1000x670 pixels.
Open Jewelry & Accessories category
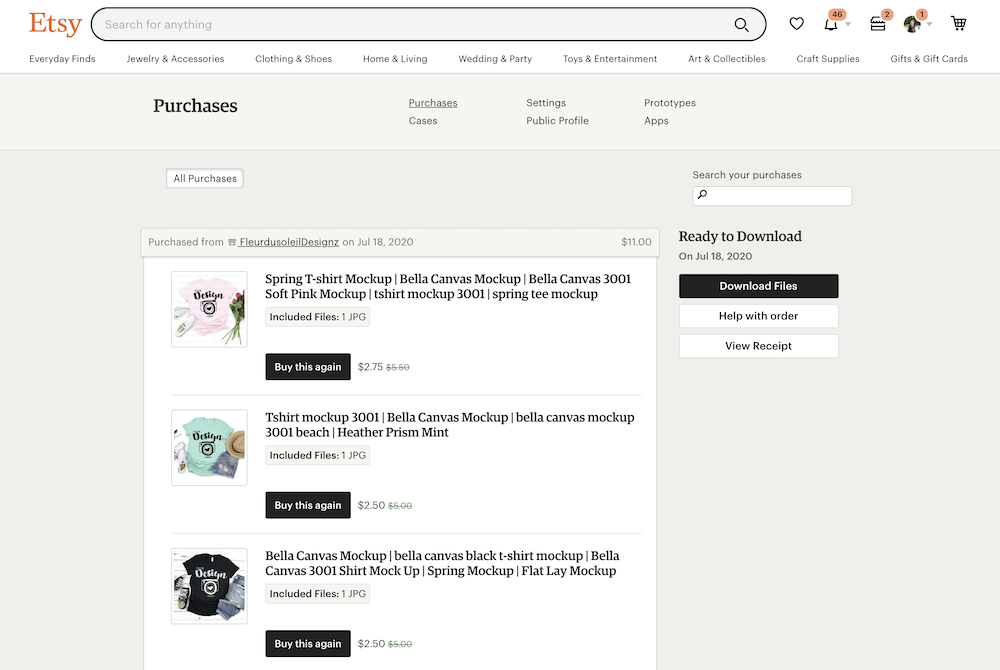coord(175,59)
